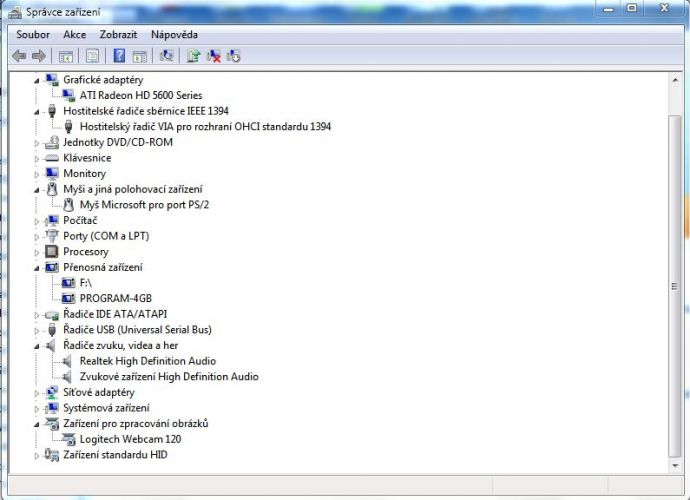Click the Klávesnice keyboard icon
This screenshot has width=690, height=500.
(52, 158)
